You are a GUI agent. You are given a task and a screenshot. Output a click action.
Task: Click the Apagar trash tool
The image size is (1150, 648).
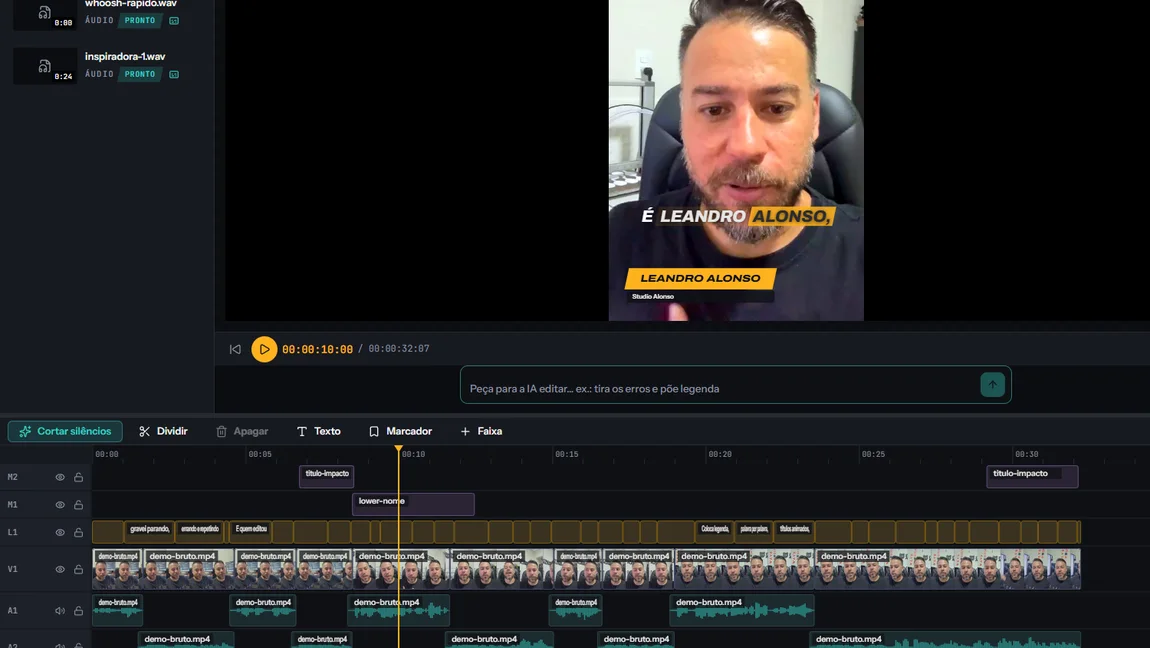pos(242,431)
